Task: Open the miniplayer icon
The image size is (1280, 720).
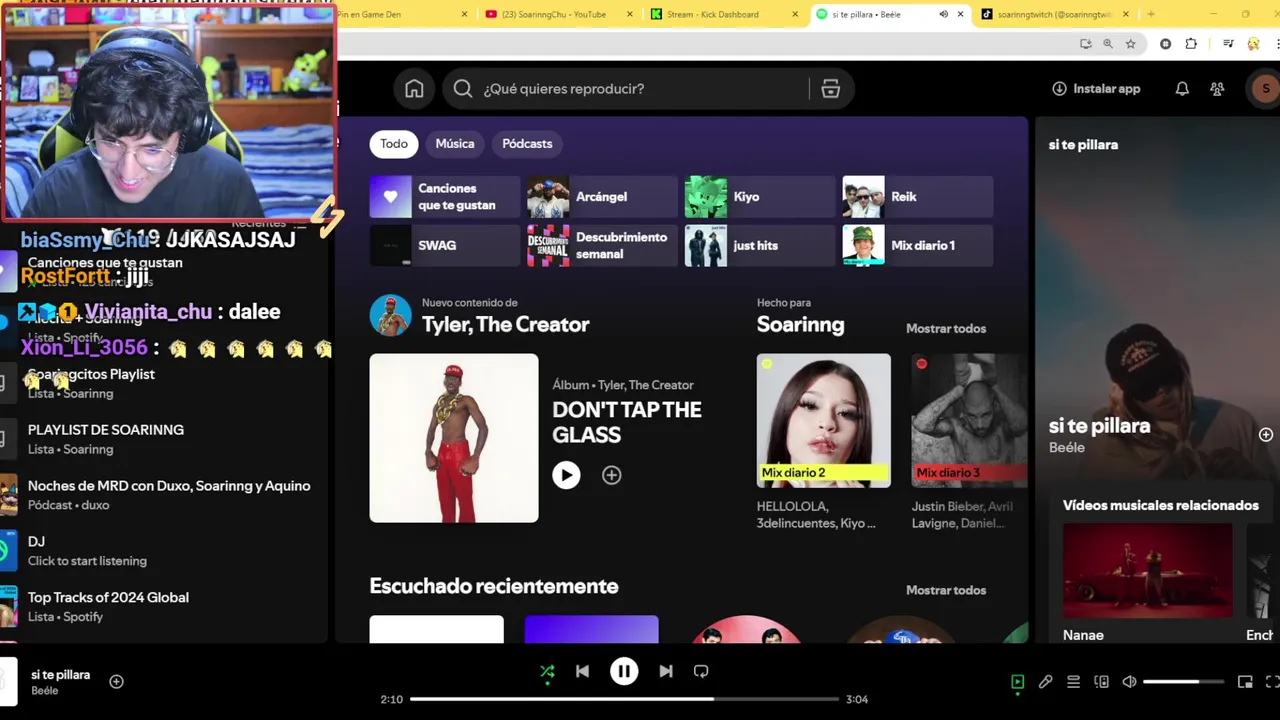Action: [x=1245, y=682]
